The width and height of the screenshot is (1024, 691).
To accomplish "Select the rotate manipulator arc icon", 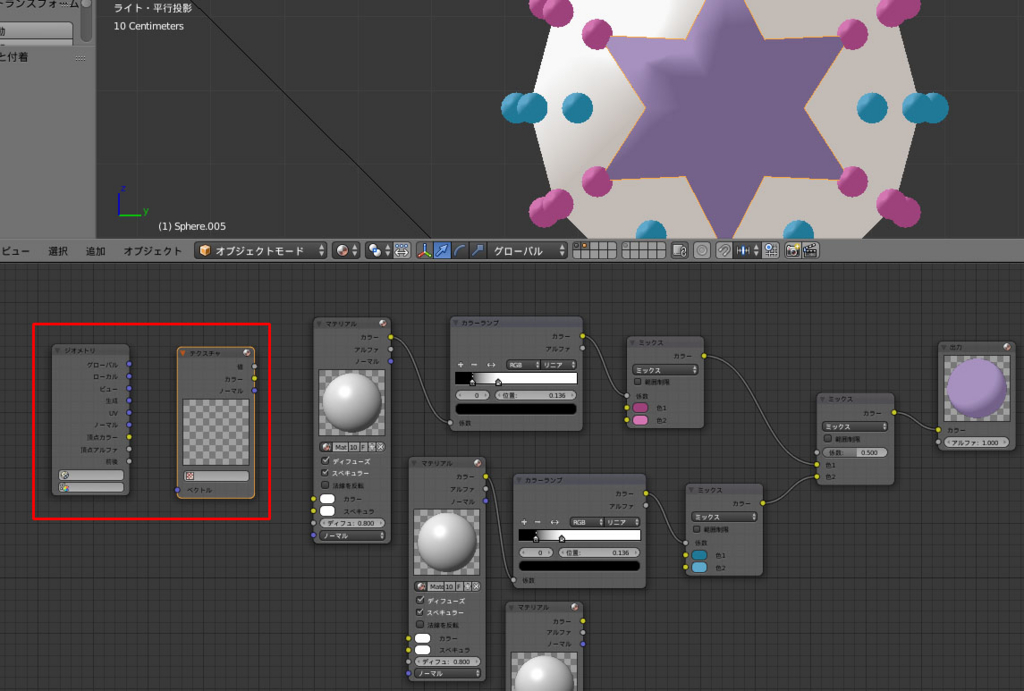I will [x=460, y=251].
